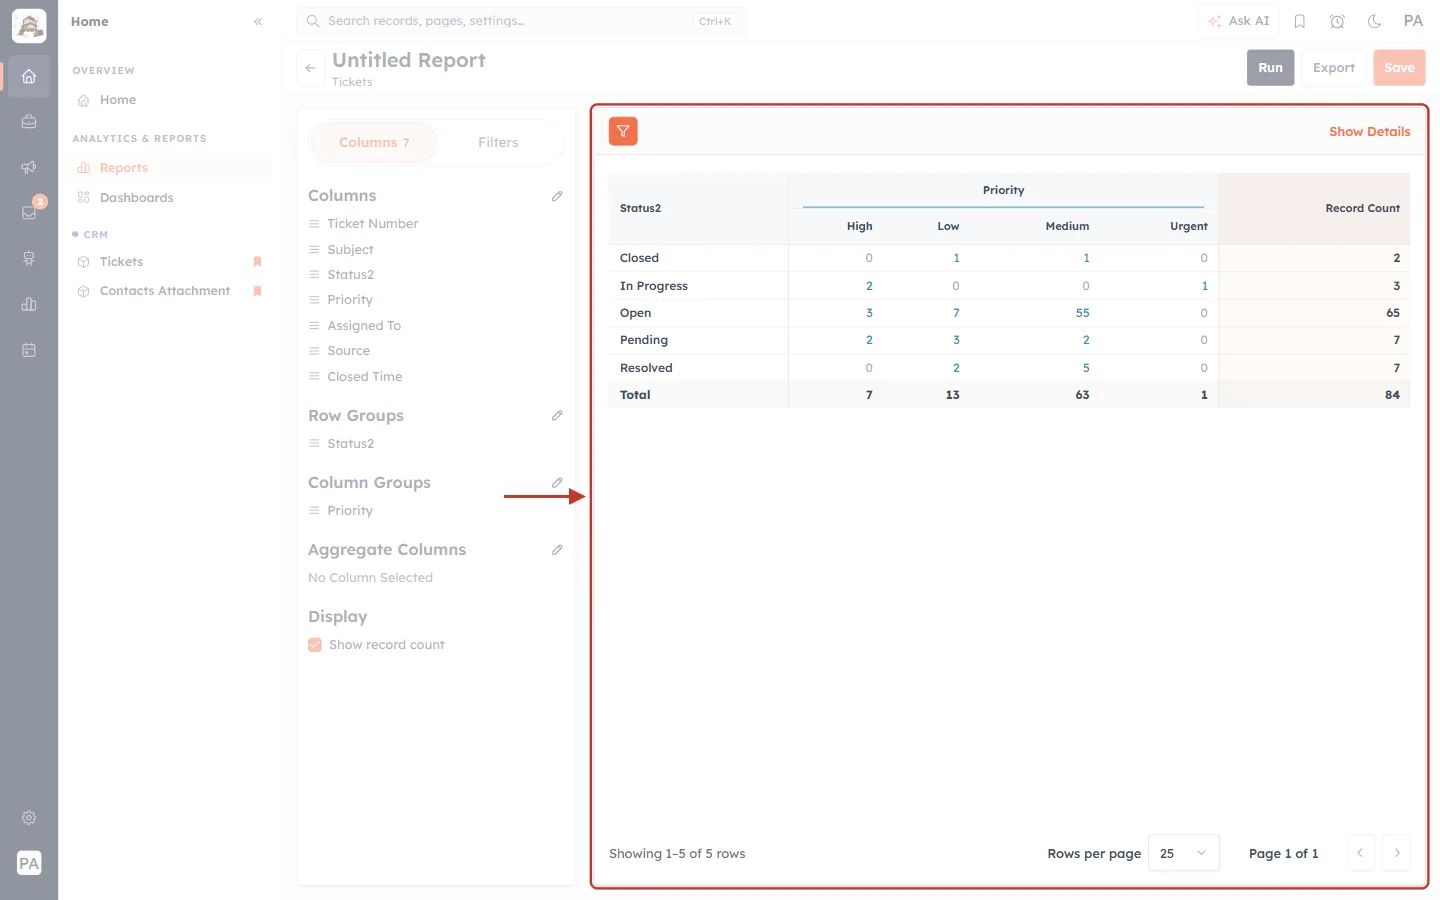Toggle the Show record count checkbox

coord(315,645)
